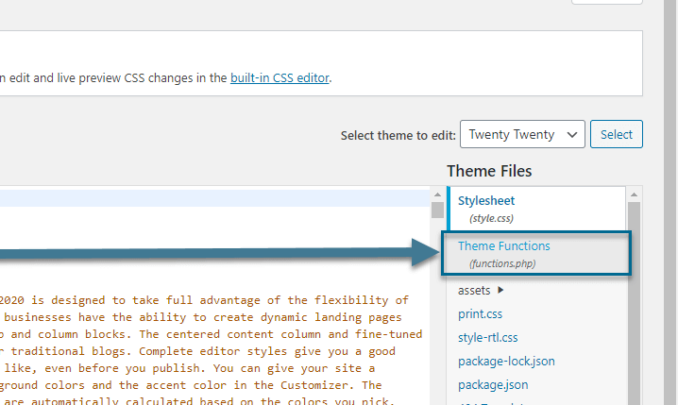
Task: Expand the assets folder arrow
Action: (500, 291)
